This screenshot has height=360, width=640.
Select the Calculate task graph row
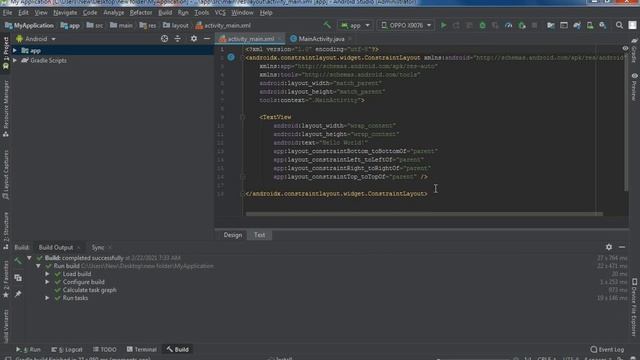pyautogui.click(x=89, y=290)
